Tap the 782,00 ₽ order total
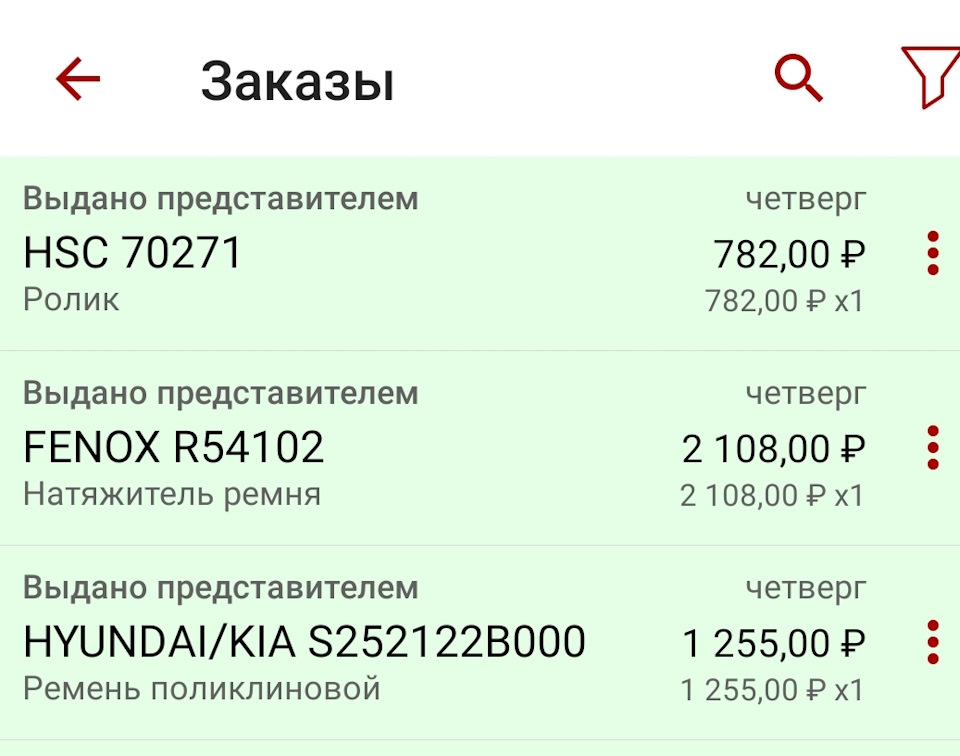 (789, 255)
